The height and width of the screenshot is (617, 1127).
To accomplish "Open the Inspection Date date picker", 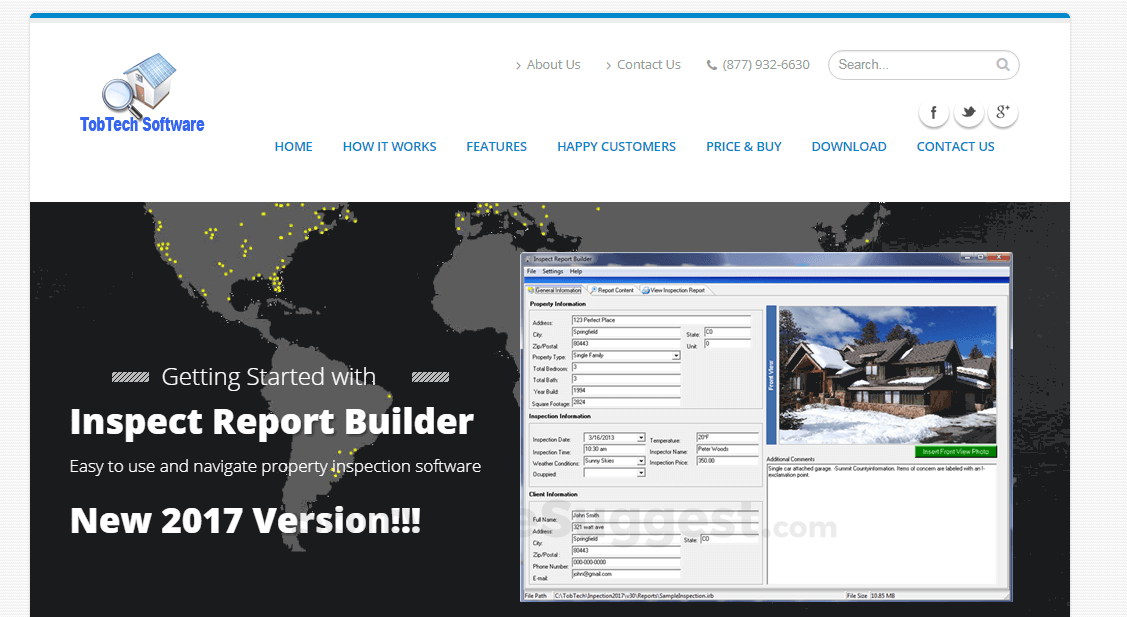I will 641,437.
